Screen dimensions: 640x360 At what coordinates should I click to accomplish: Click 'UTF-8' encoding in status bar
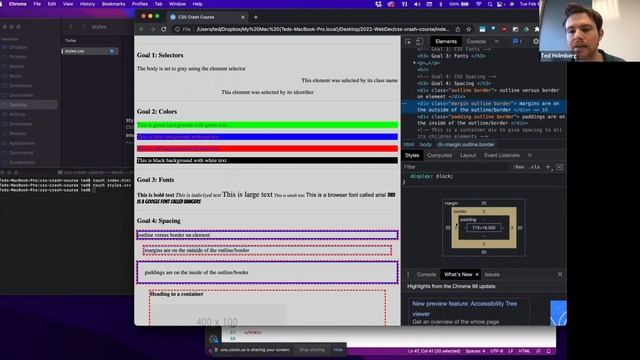pyautogui.click(x=496, y=351)
